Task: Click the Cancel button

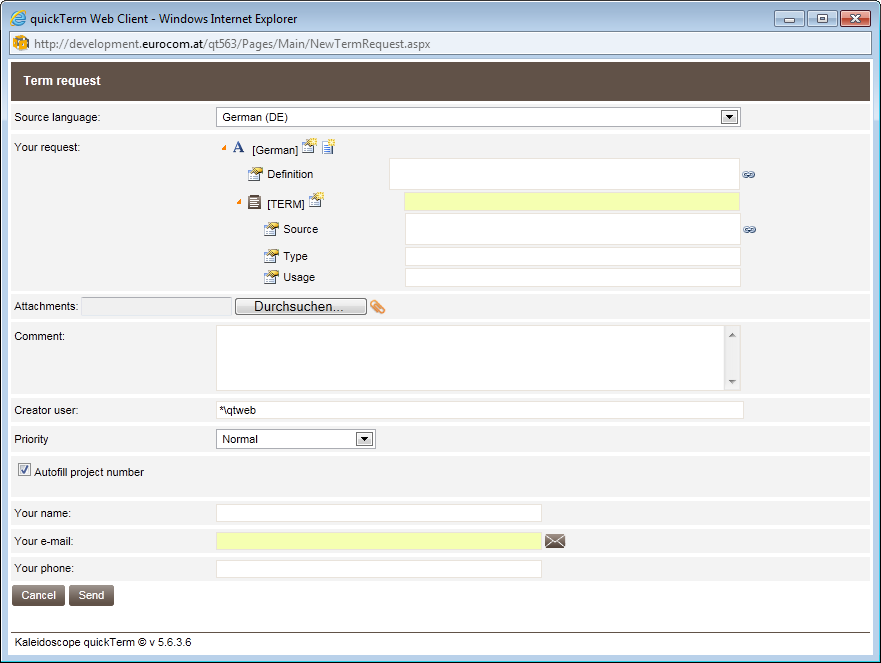Action: pyautogui.click(x=38, y=596)
